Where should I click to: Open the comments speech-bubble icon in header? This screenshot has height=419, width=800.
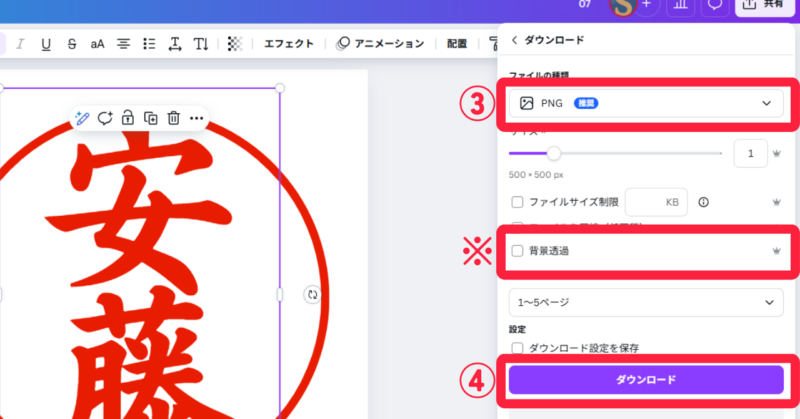(x=715, y=5)
